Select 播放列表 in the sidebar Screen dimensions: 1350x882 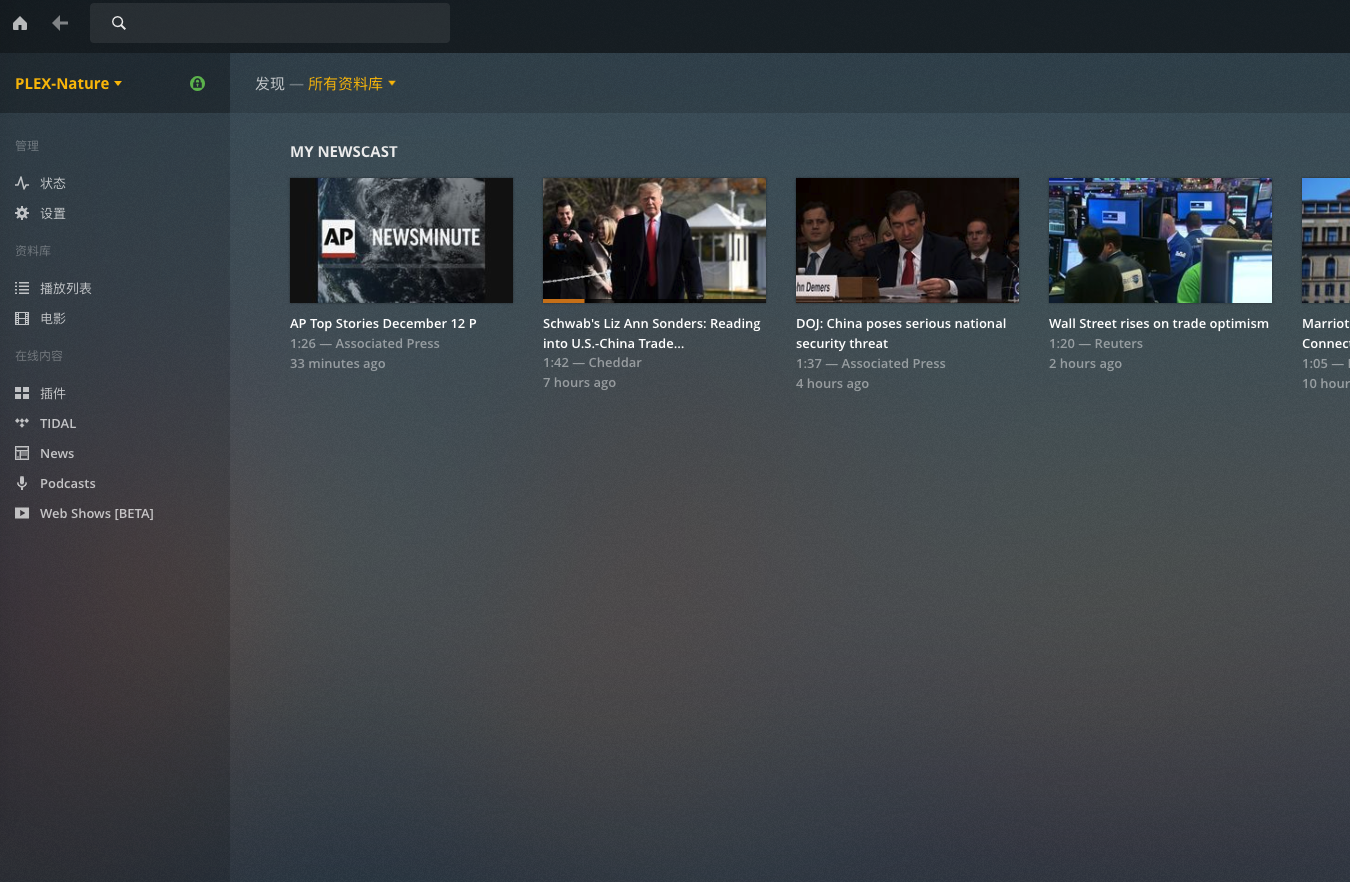(x=66, y=288)
